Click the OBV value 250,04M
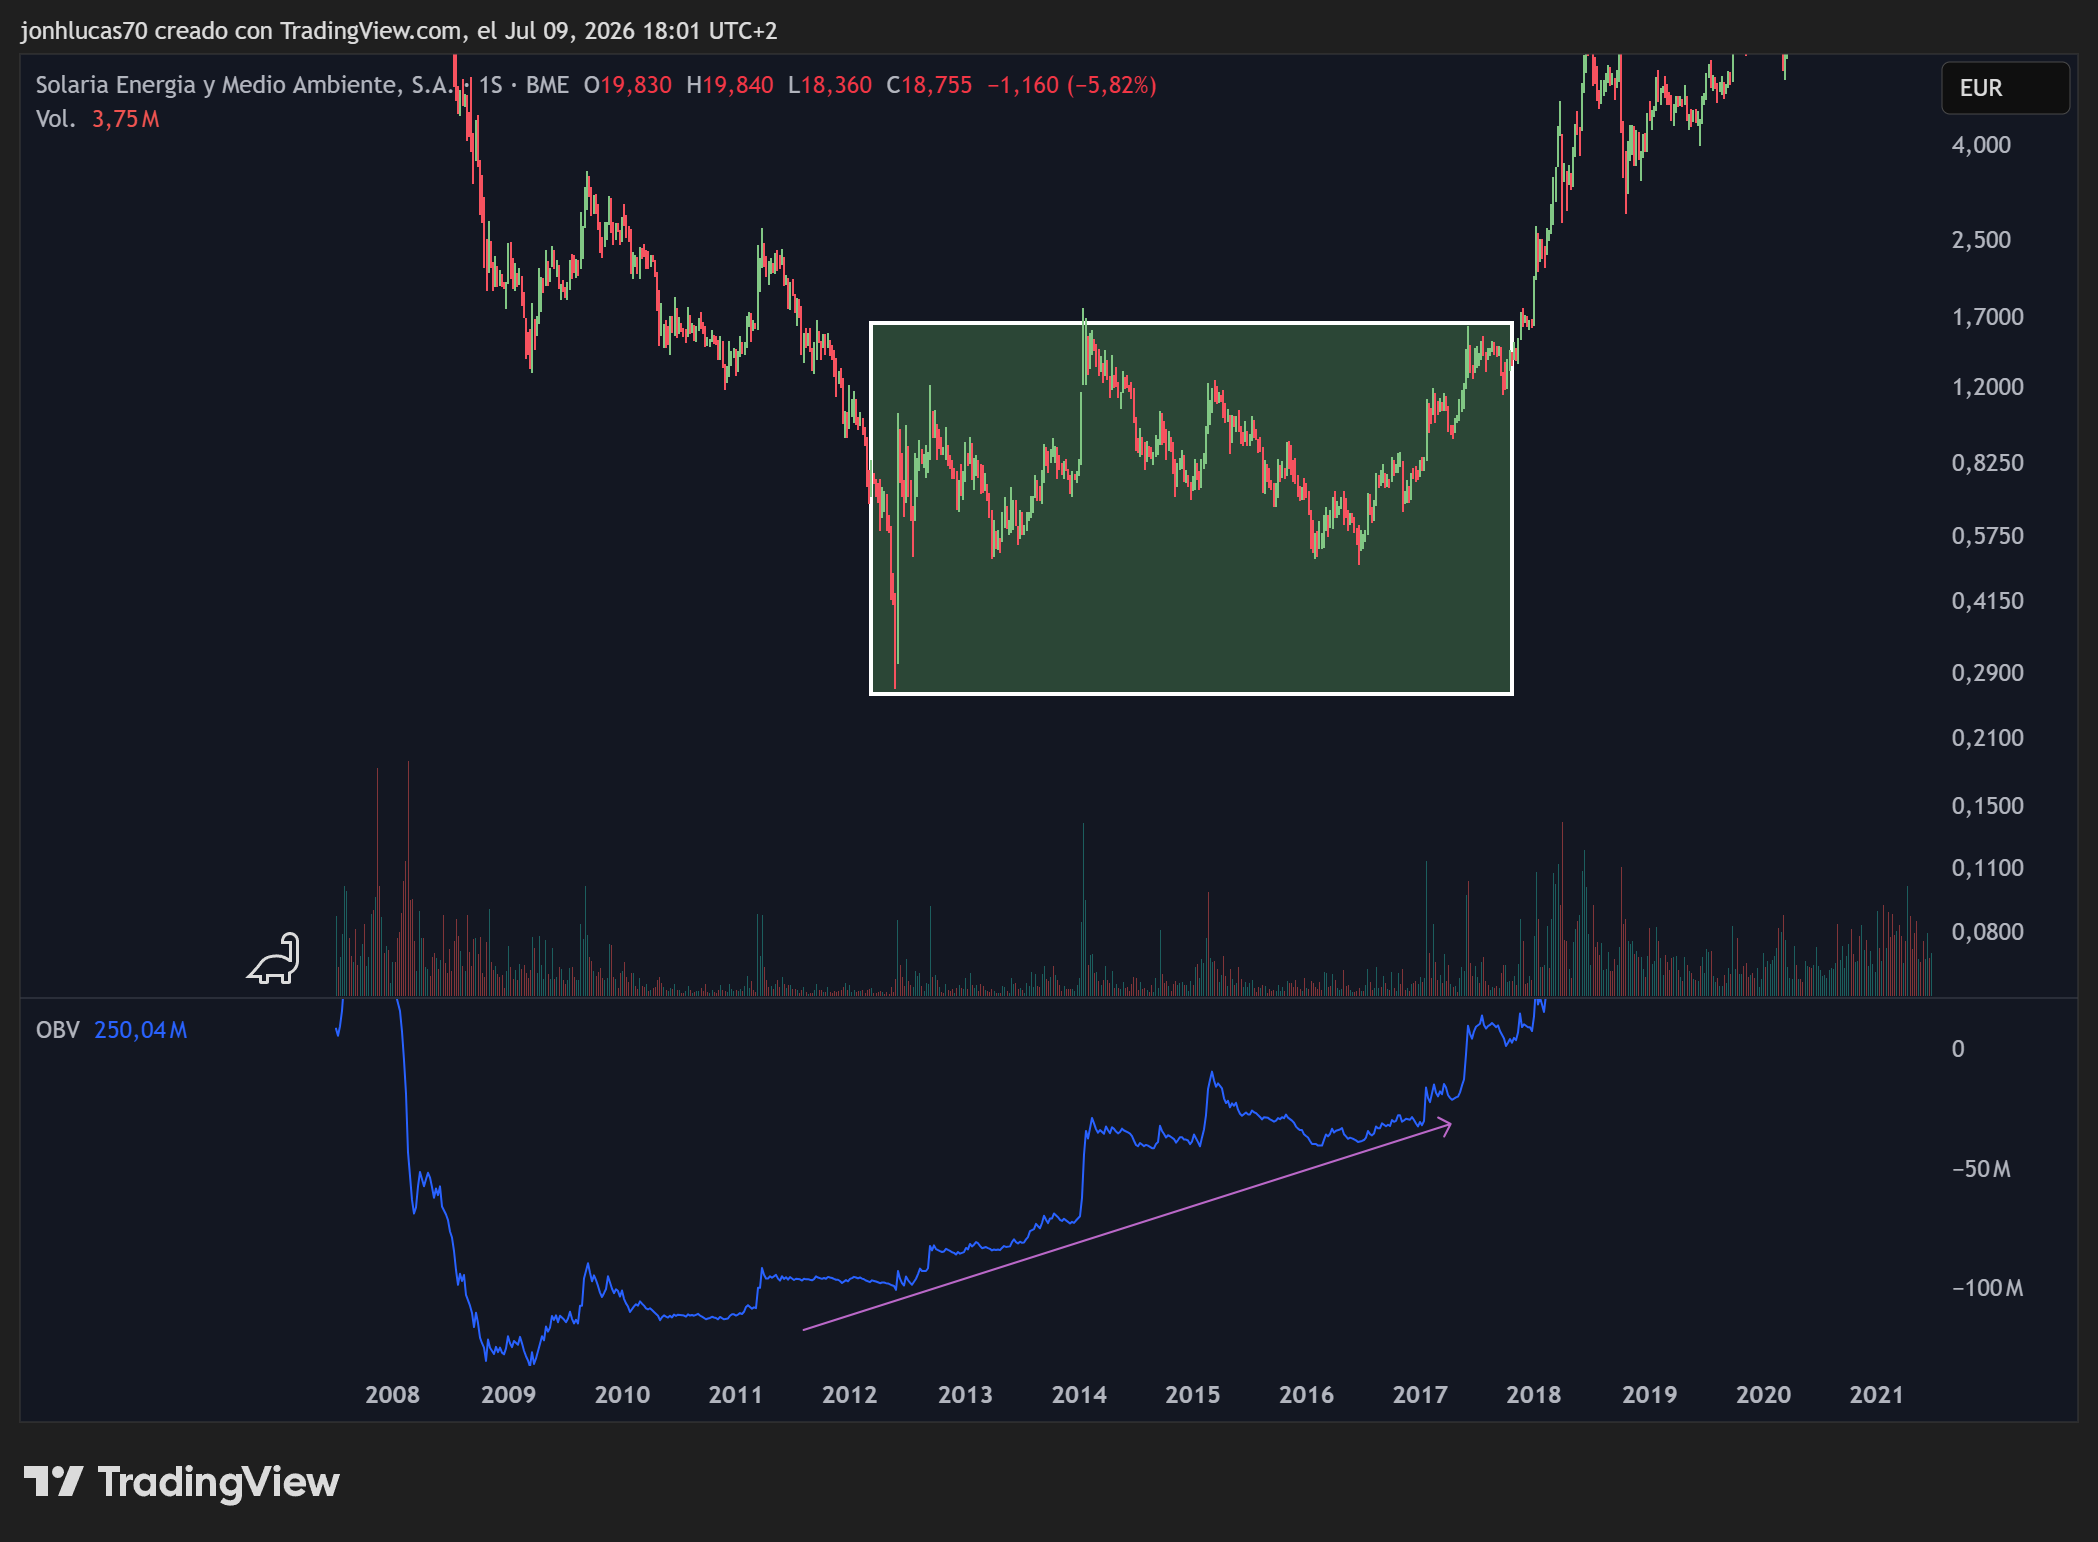This screenshot has width=2098, height=1542. pos(140,1030)
